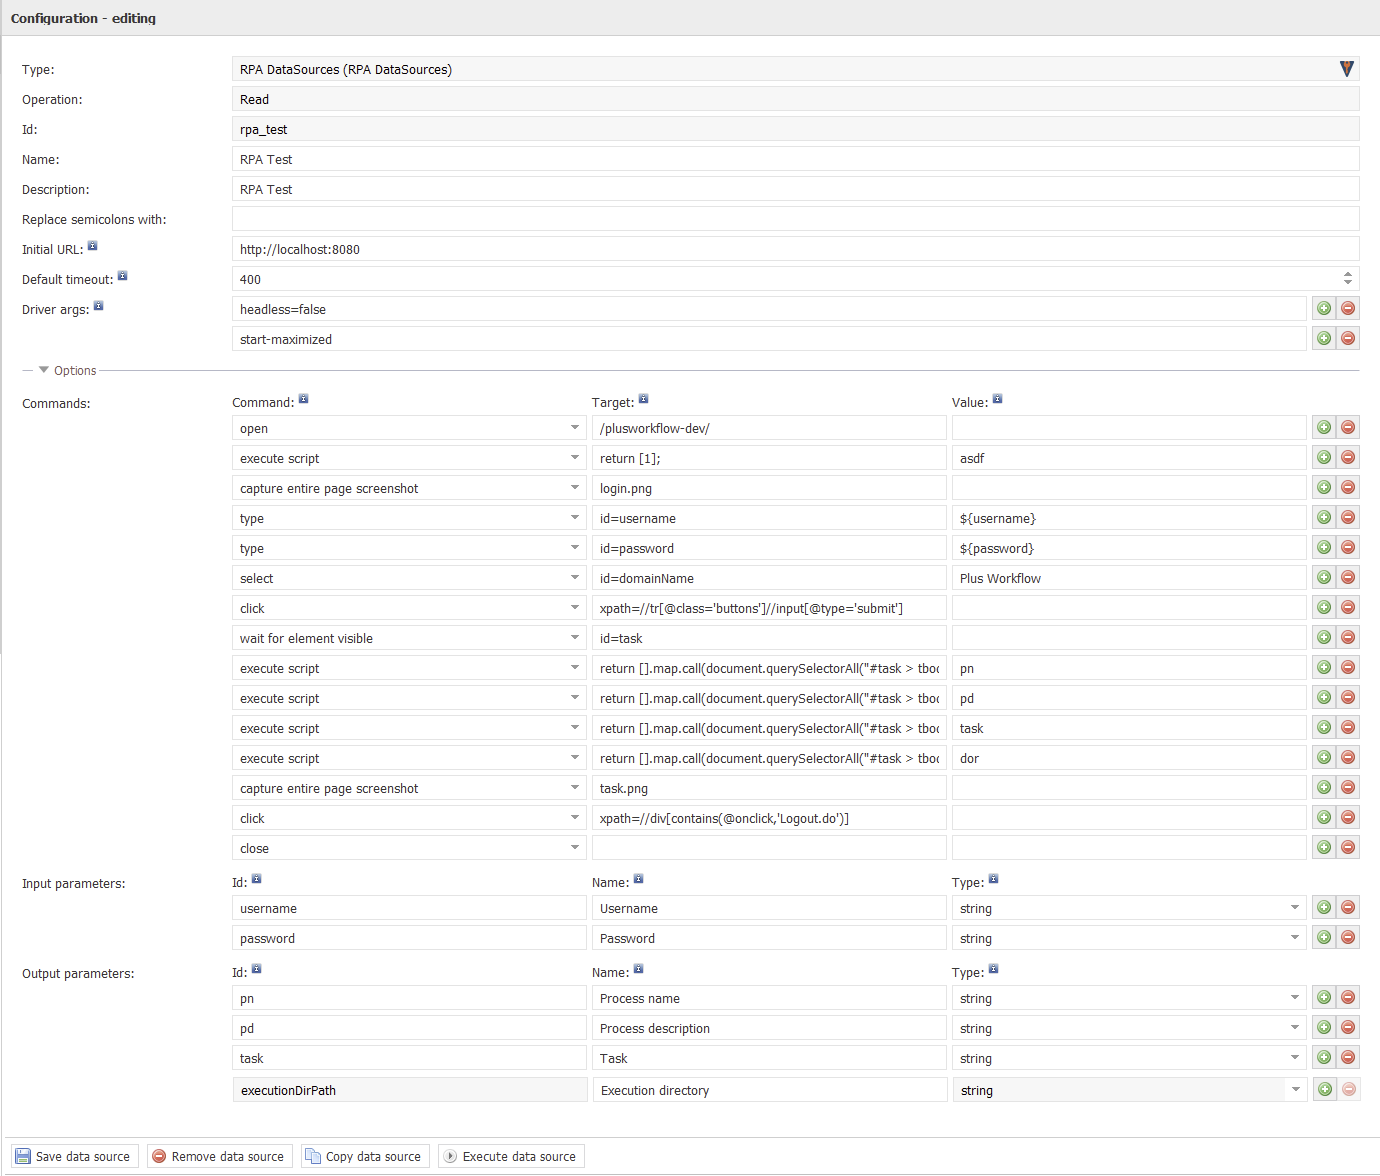Click Execute data source button
The image size is (1380, 1176).
pos(510,1157)
